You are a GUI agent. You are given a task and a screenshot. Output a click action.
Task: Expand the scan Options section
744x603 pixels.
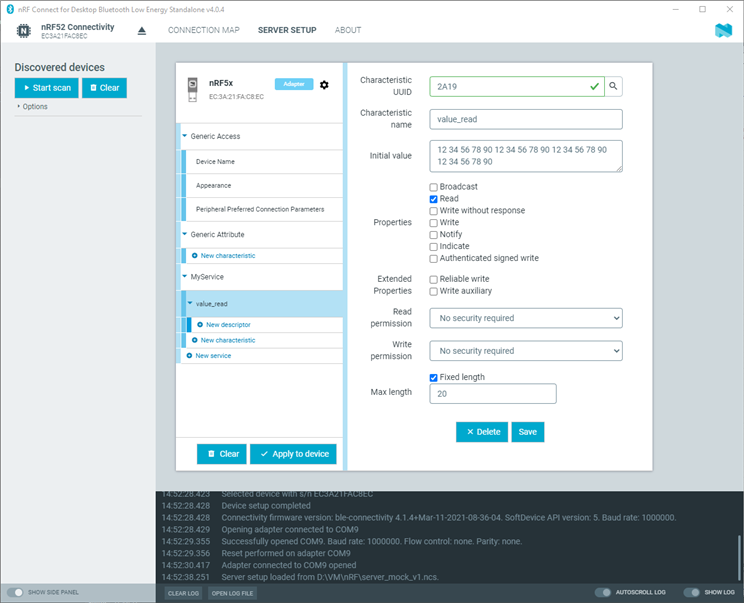click(32, 106)
